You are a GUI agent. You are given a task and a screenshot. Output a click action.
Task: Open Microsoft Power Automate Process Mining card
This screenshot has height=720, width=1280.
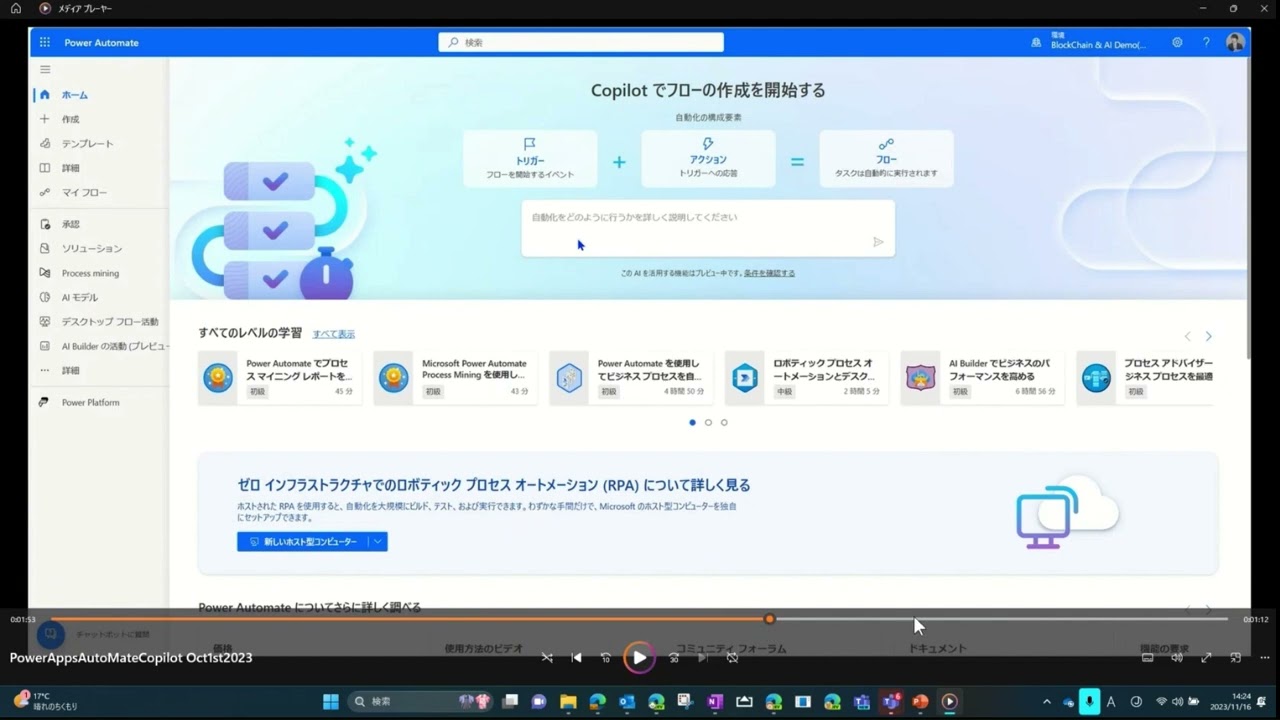pyautogui.click(x=455, y=377)
